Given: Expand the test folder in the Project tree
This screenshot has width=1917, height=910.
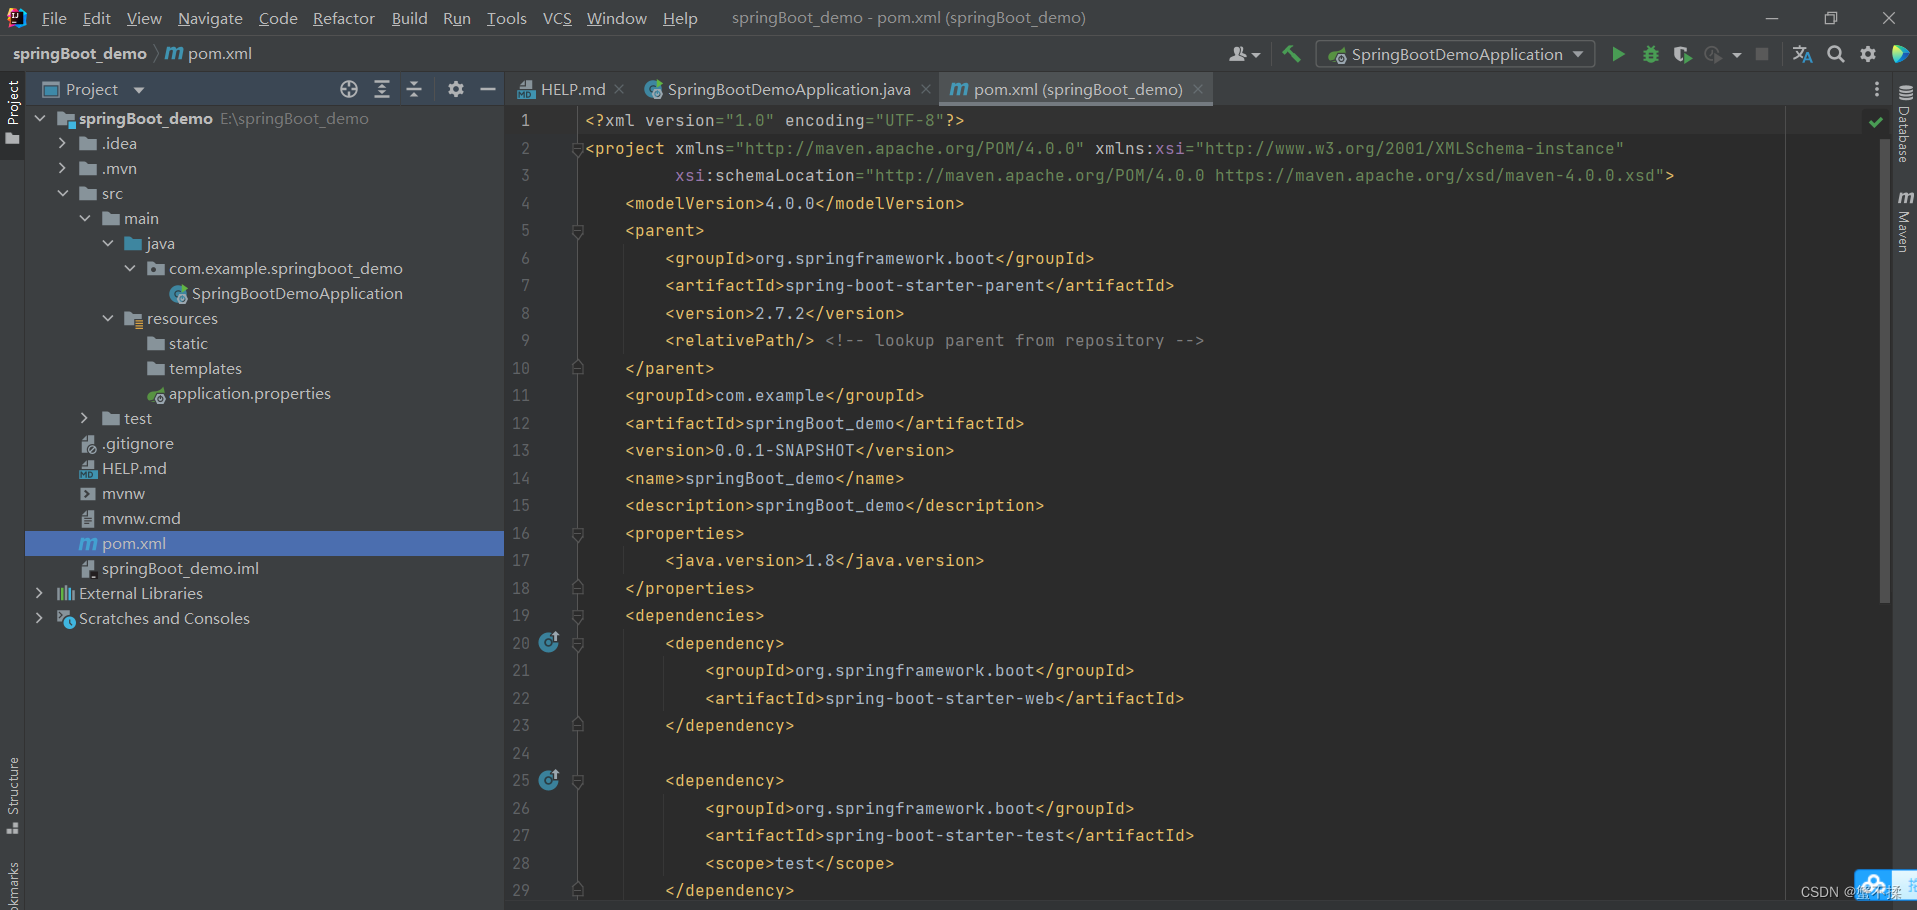Looking at the screenshot, I should coord(84,418).
